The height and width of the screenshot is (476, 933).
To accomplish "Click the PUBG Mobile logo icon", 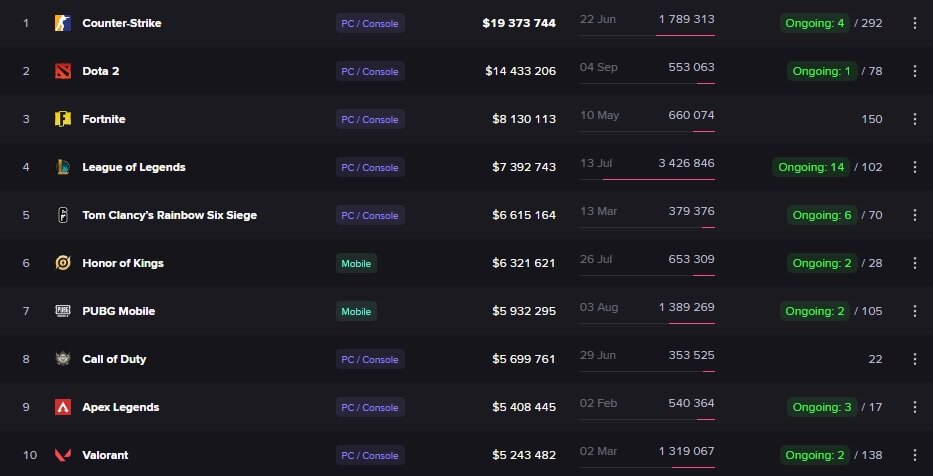I will click(63, 311).
